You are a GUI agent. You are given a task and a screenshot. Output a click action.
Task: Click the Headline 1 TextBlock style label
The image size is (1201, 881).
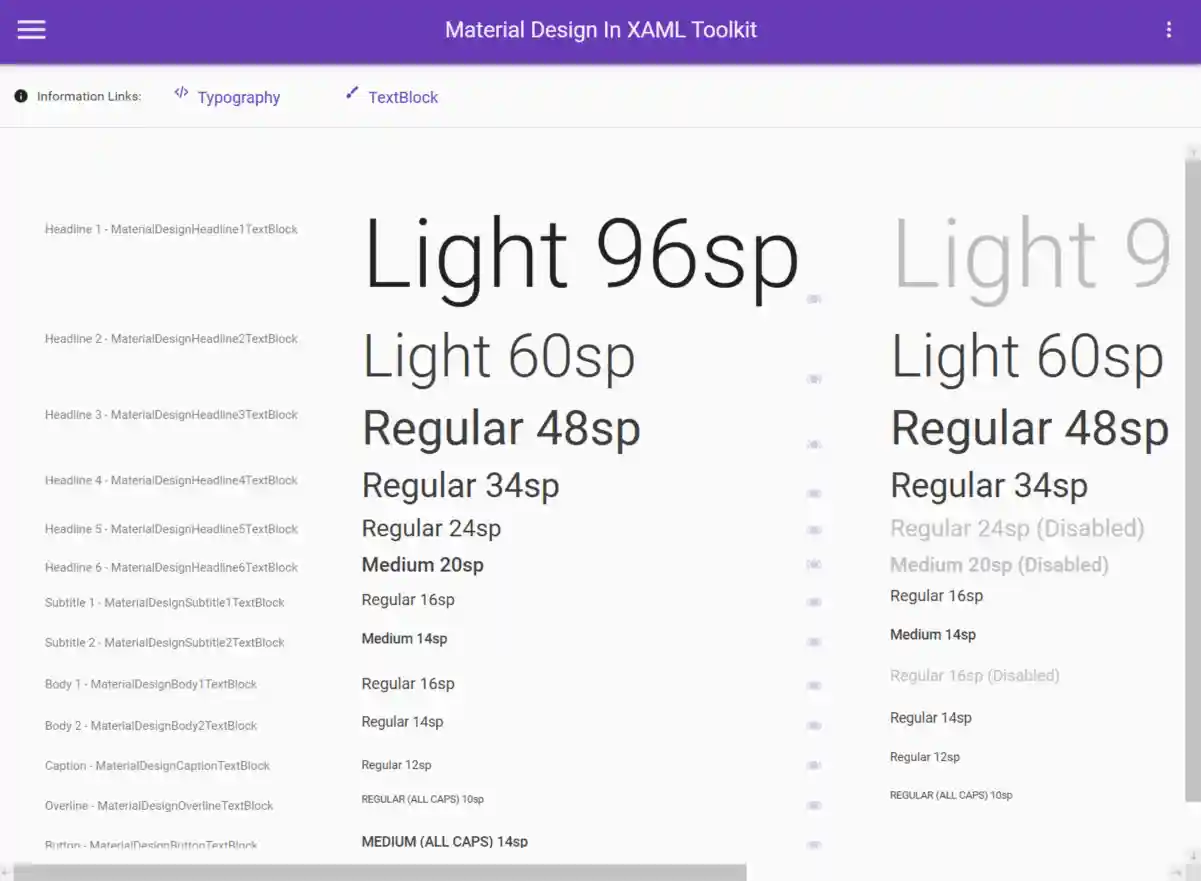[171, 229]
